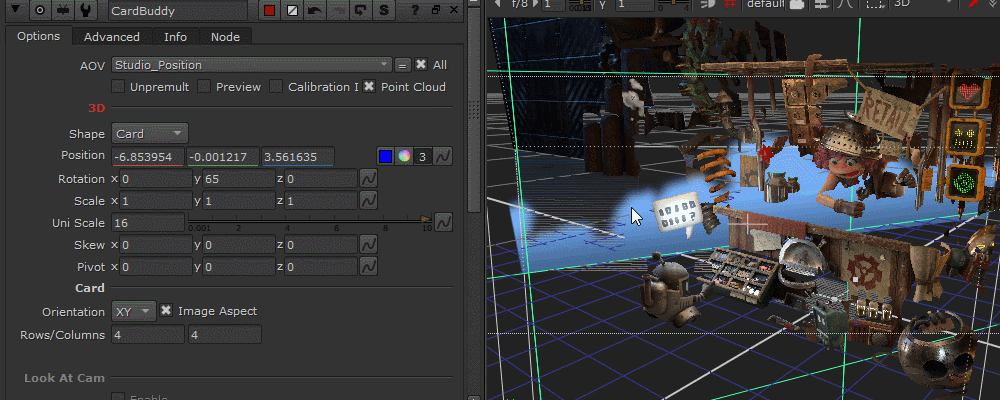Open Skew animation curve menu

pyautogui.click(x=369, y=244)
